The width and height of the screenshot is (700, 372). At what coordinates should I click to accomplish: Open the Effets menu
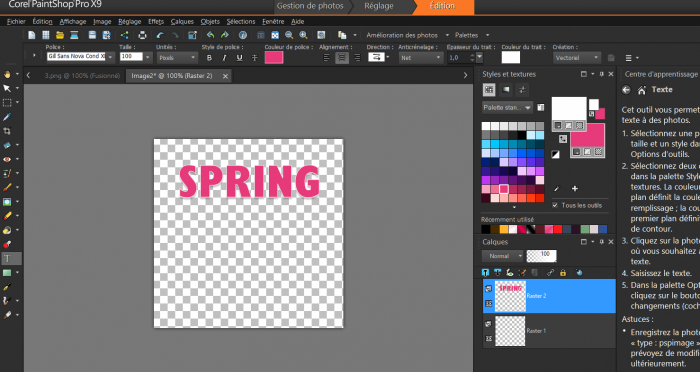(156, 21)
